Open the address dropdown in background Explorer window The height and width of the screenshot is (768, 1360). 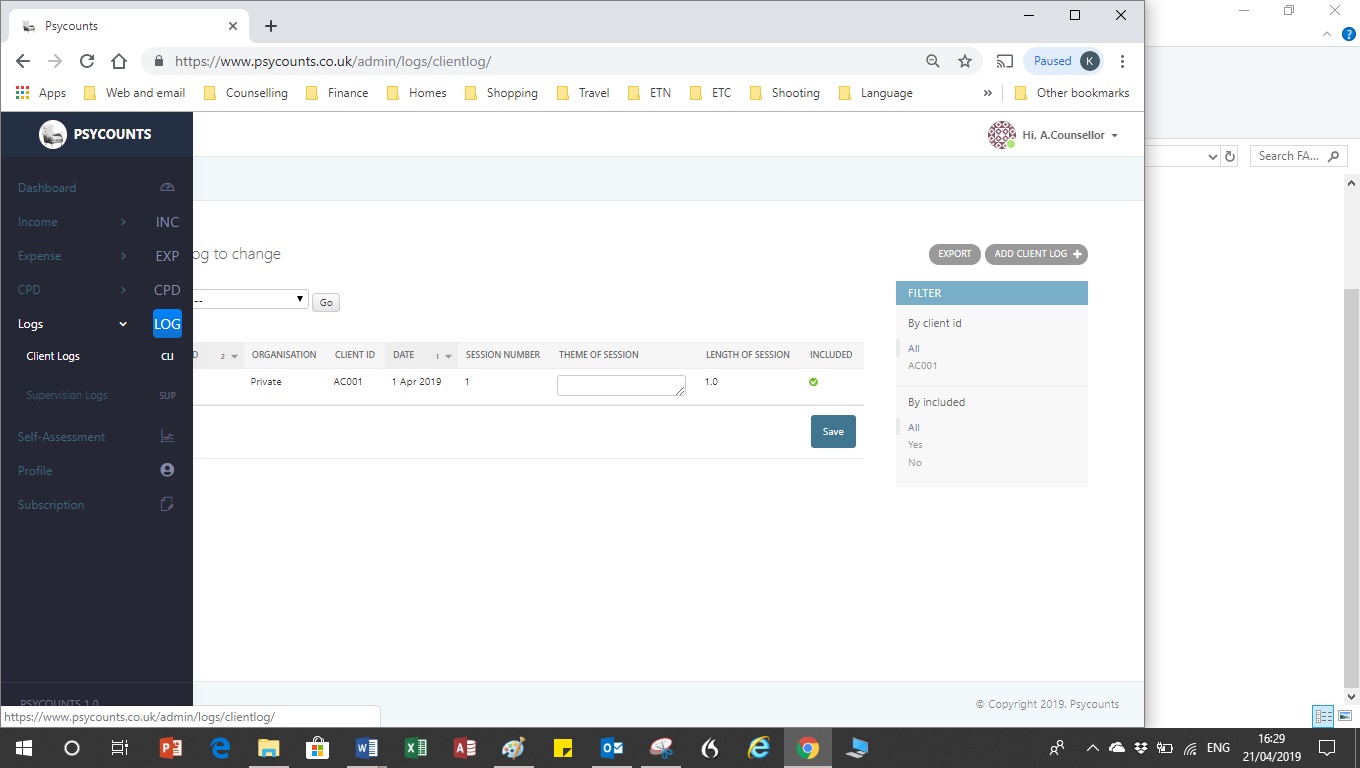[1212, 156]
